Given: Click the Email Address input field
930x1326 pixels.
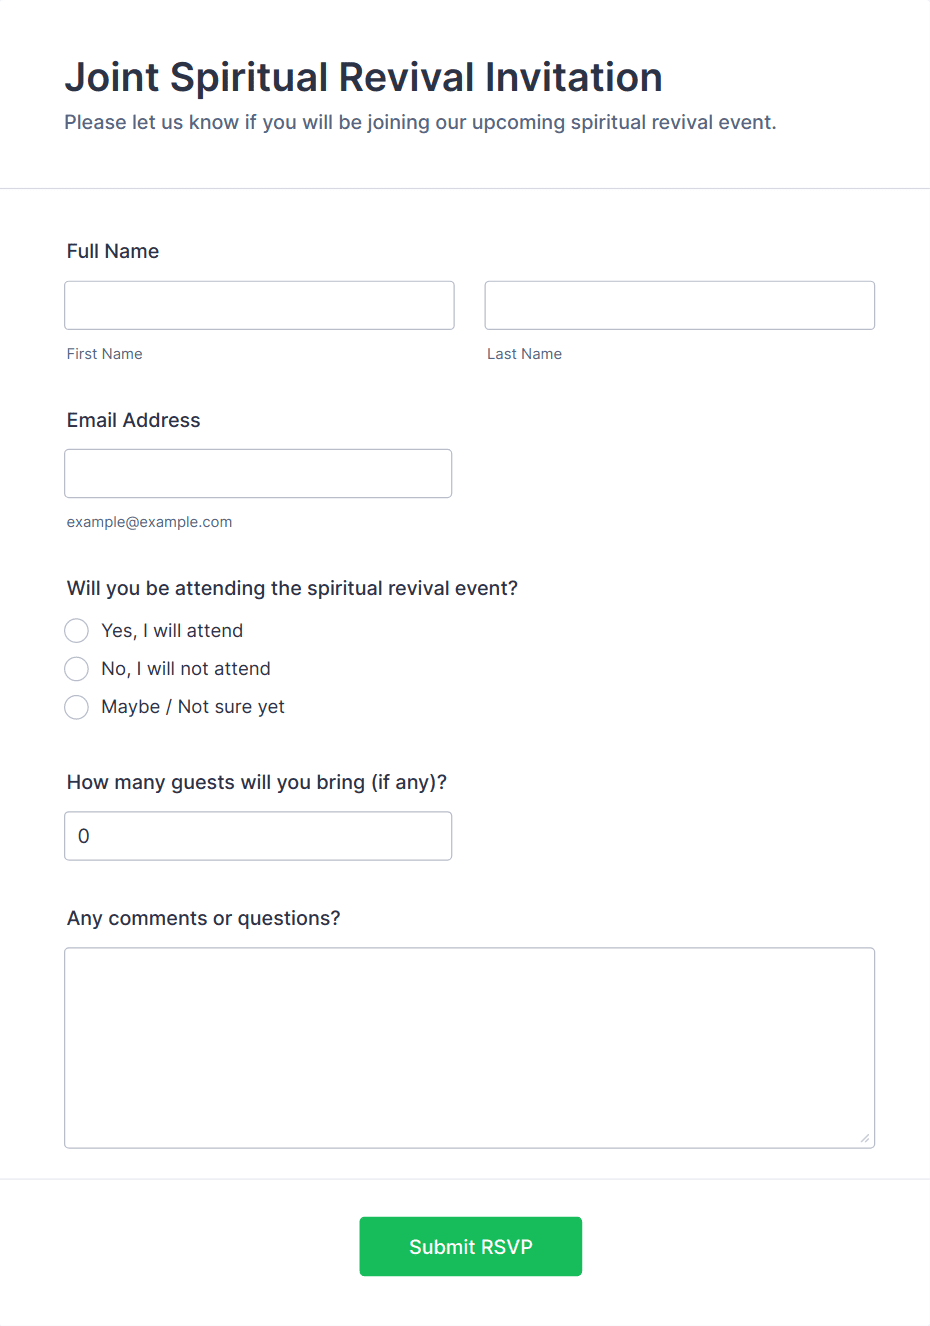Looking at the screenshot, I should tap(258, 473).
